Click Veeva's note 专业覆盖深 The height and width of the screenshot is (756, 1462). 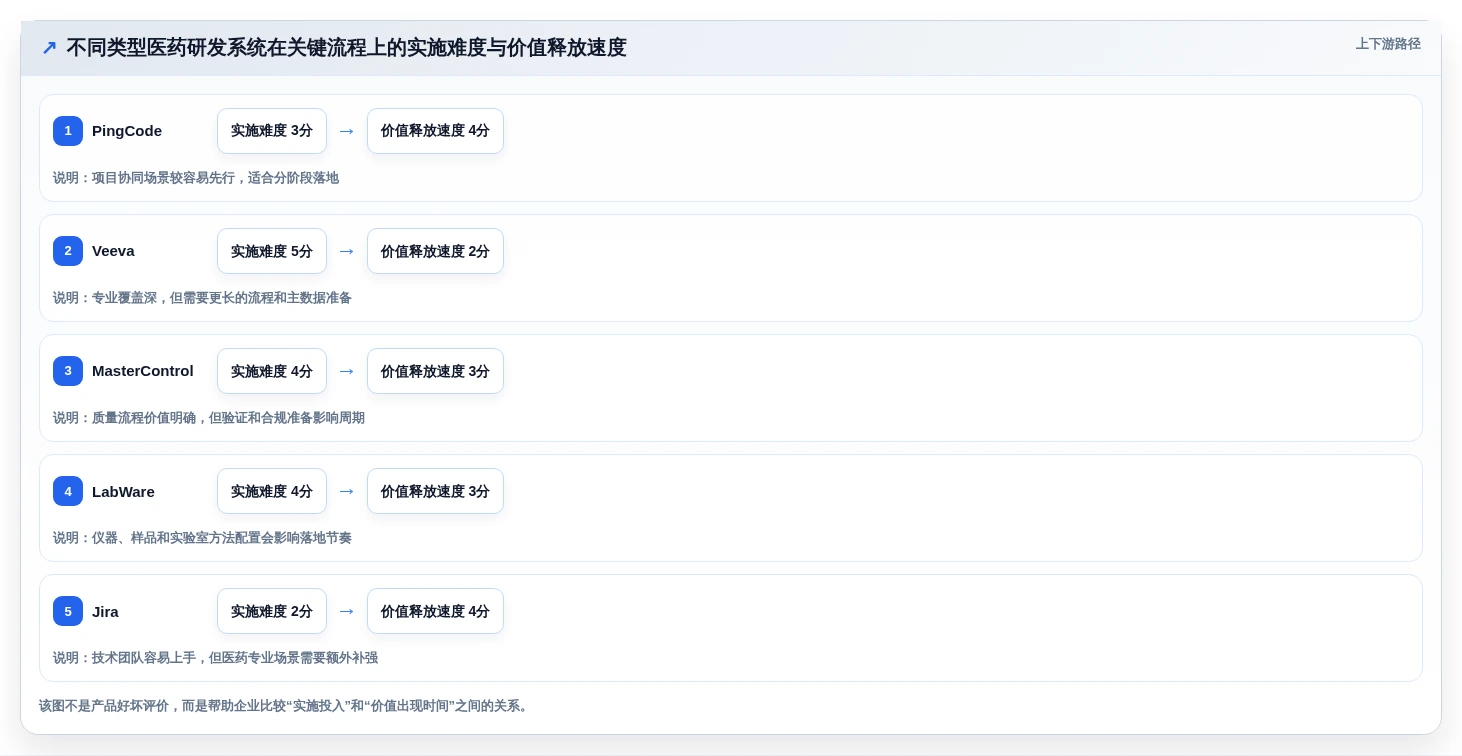[x=202, y=298]
